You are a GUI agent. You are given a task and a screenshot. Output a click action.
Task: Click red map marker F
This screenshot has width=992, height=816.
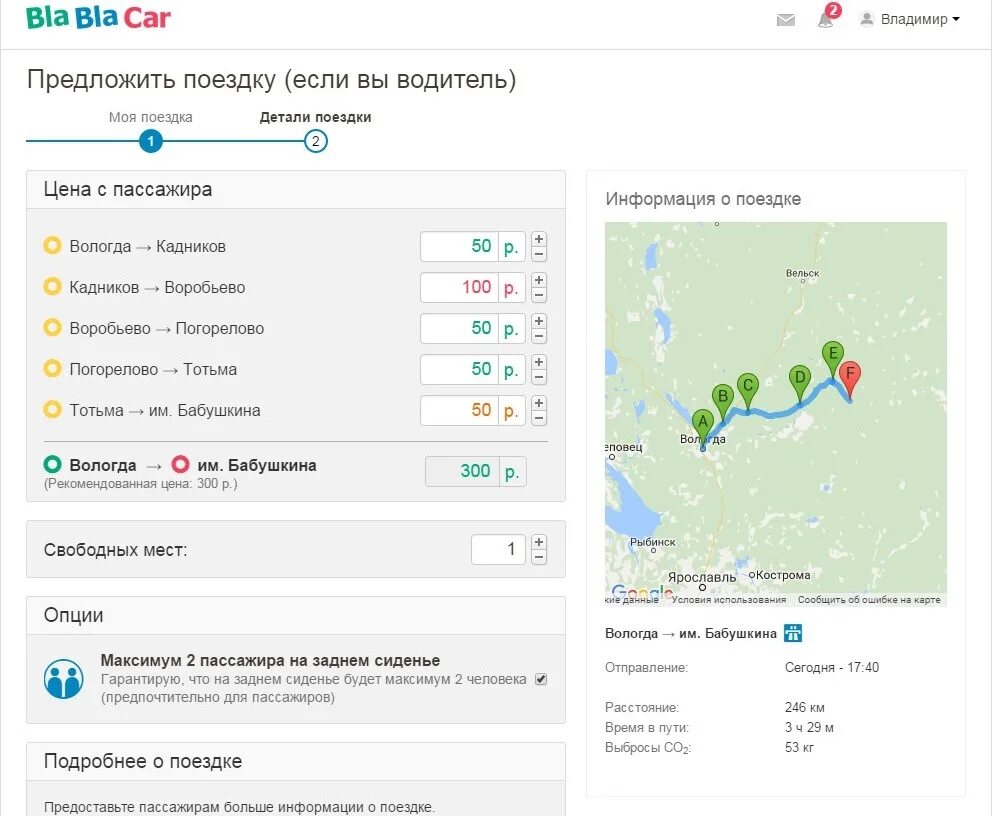(x=849, y=374)
